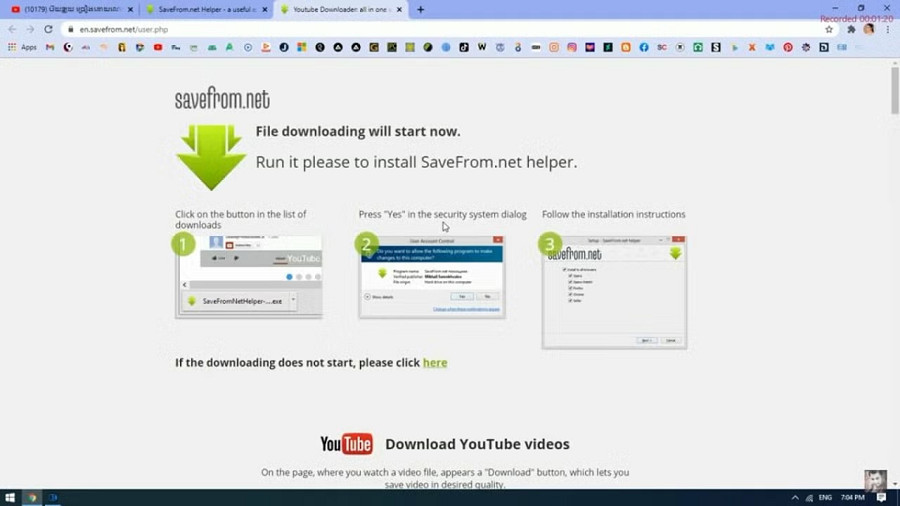This screenshot has height=506, width=900.
Task: Click the 'here' download link
Action: [x=435, y=363]
